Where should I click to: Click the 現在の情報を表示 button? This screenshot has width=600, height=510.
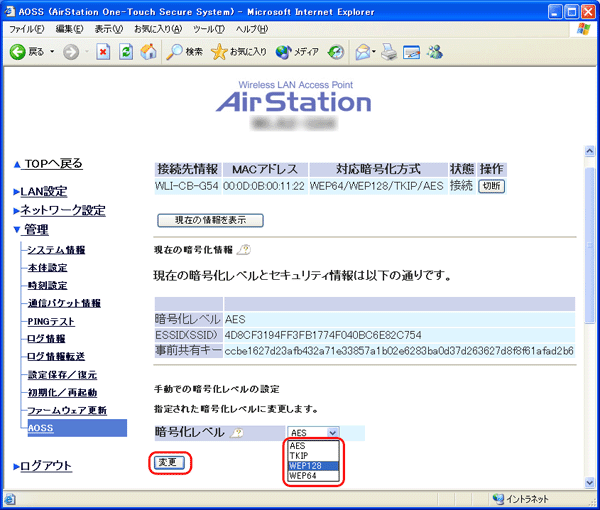pos(210,220)
